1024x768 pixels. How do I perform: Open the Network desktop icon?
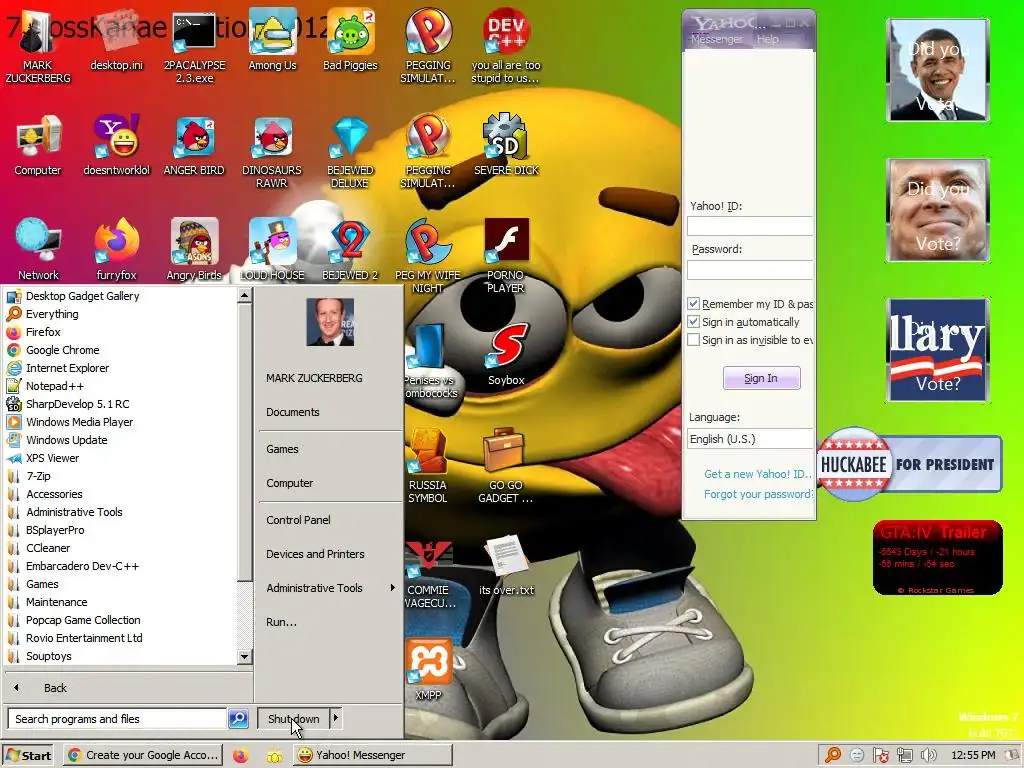coord(38,250)
